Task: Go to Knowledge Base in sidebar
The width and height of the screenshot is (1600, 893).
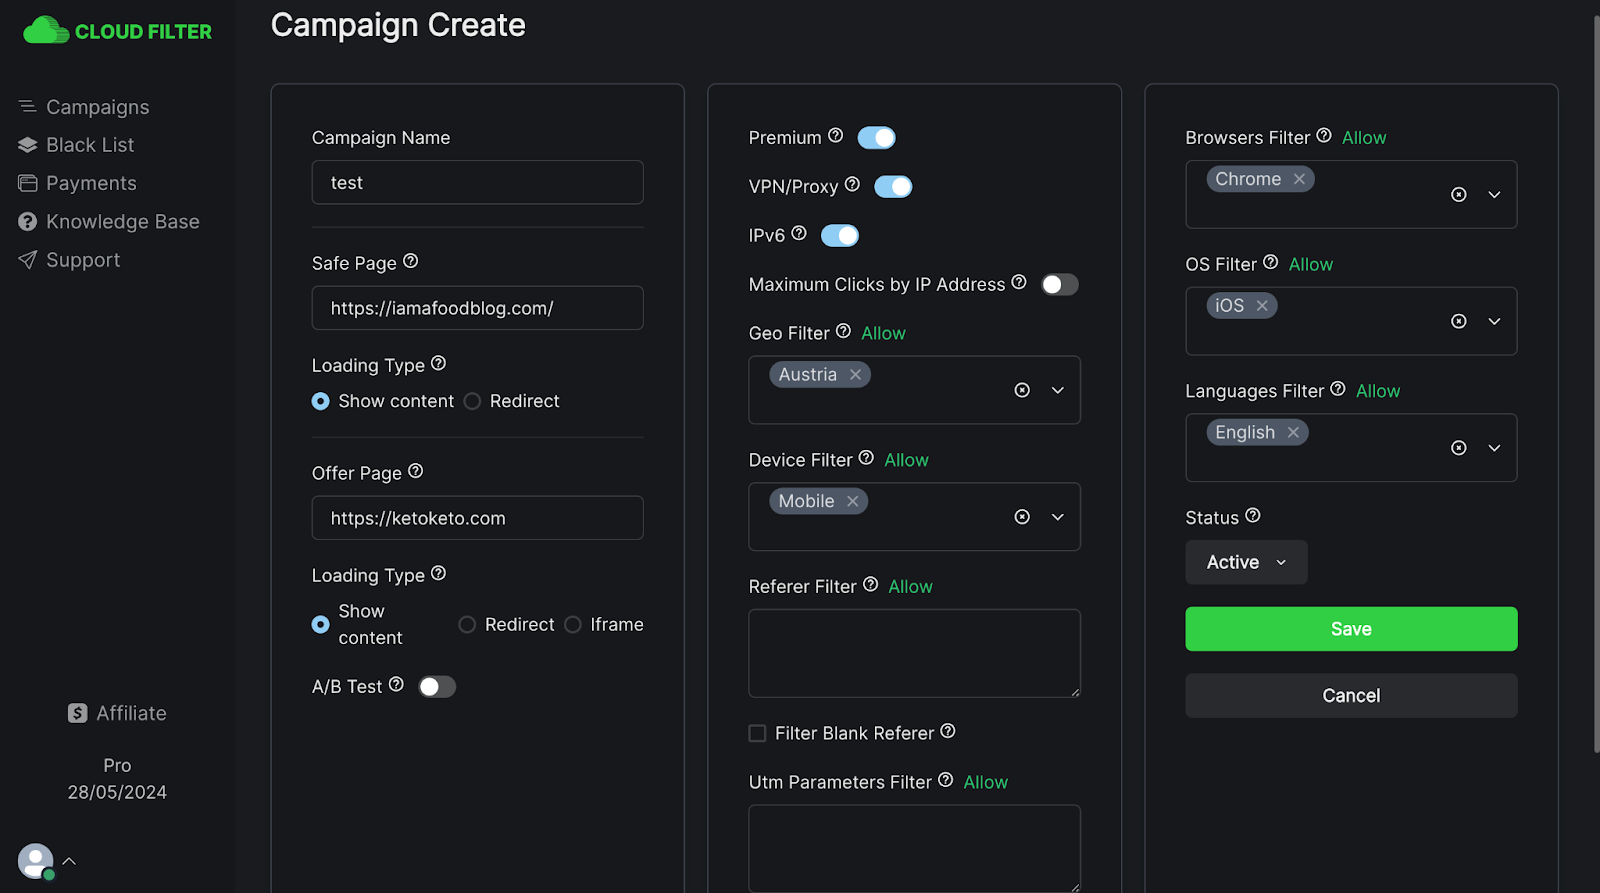Action: coord(122,222)
